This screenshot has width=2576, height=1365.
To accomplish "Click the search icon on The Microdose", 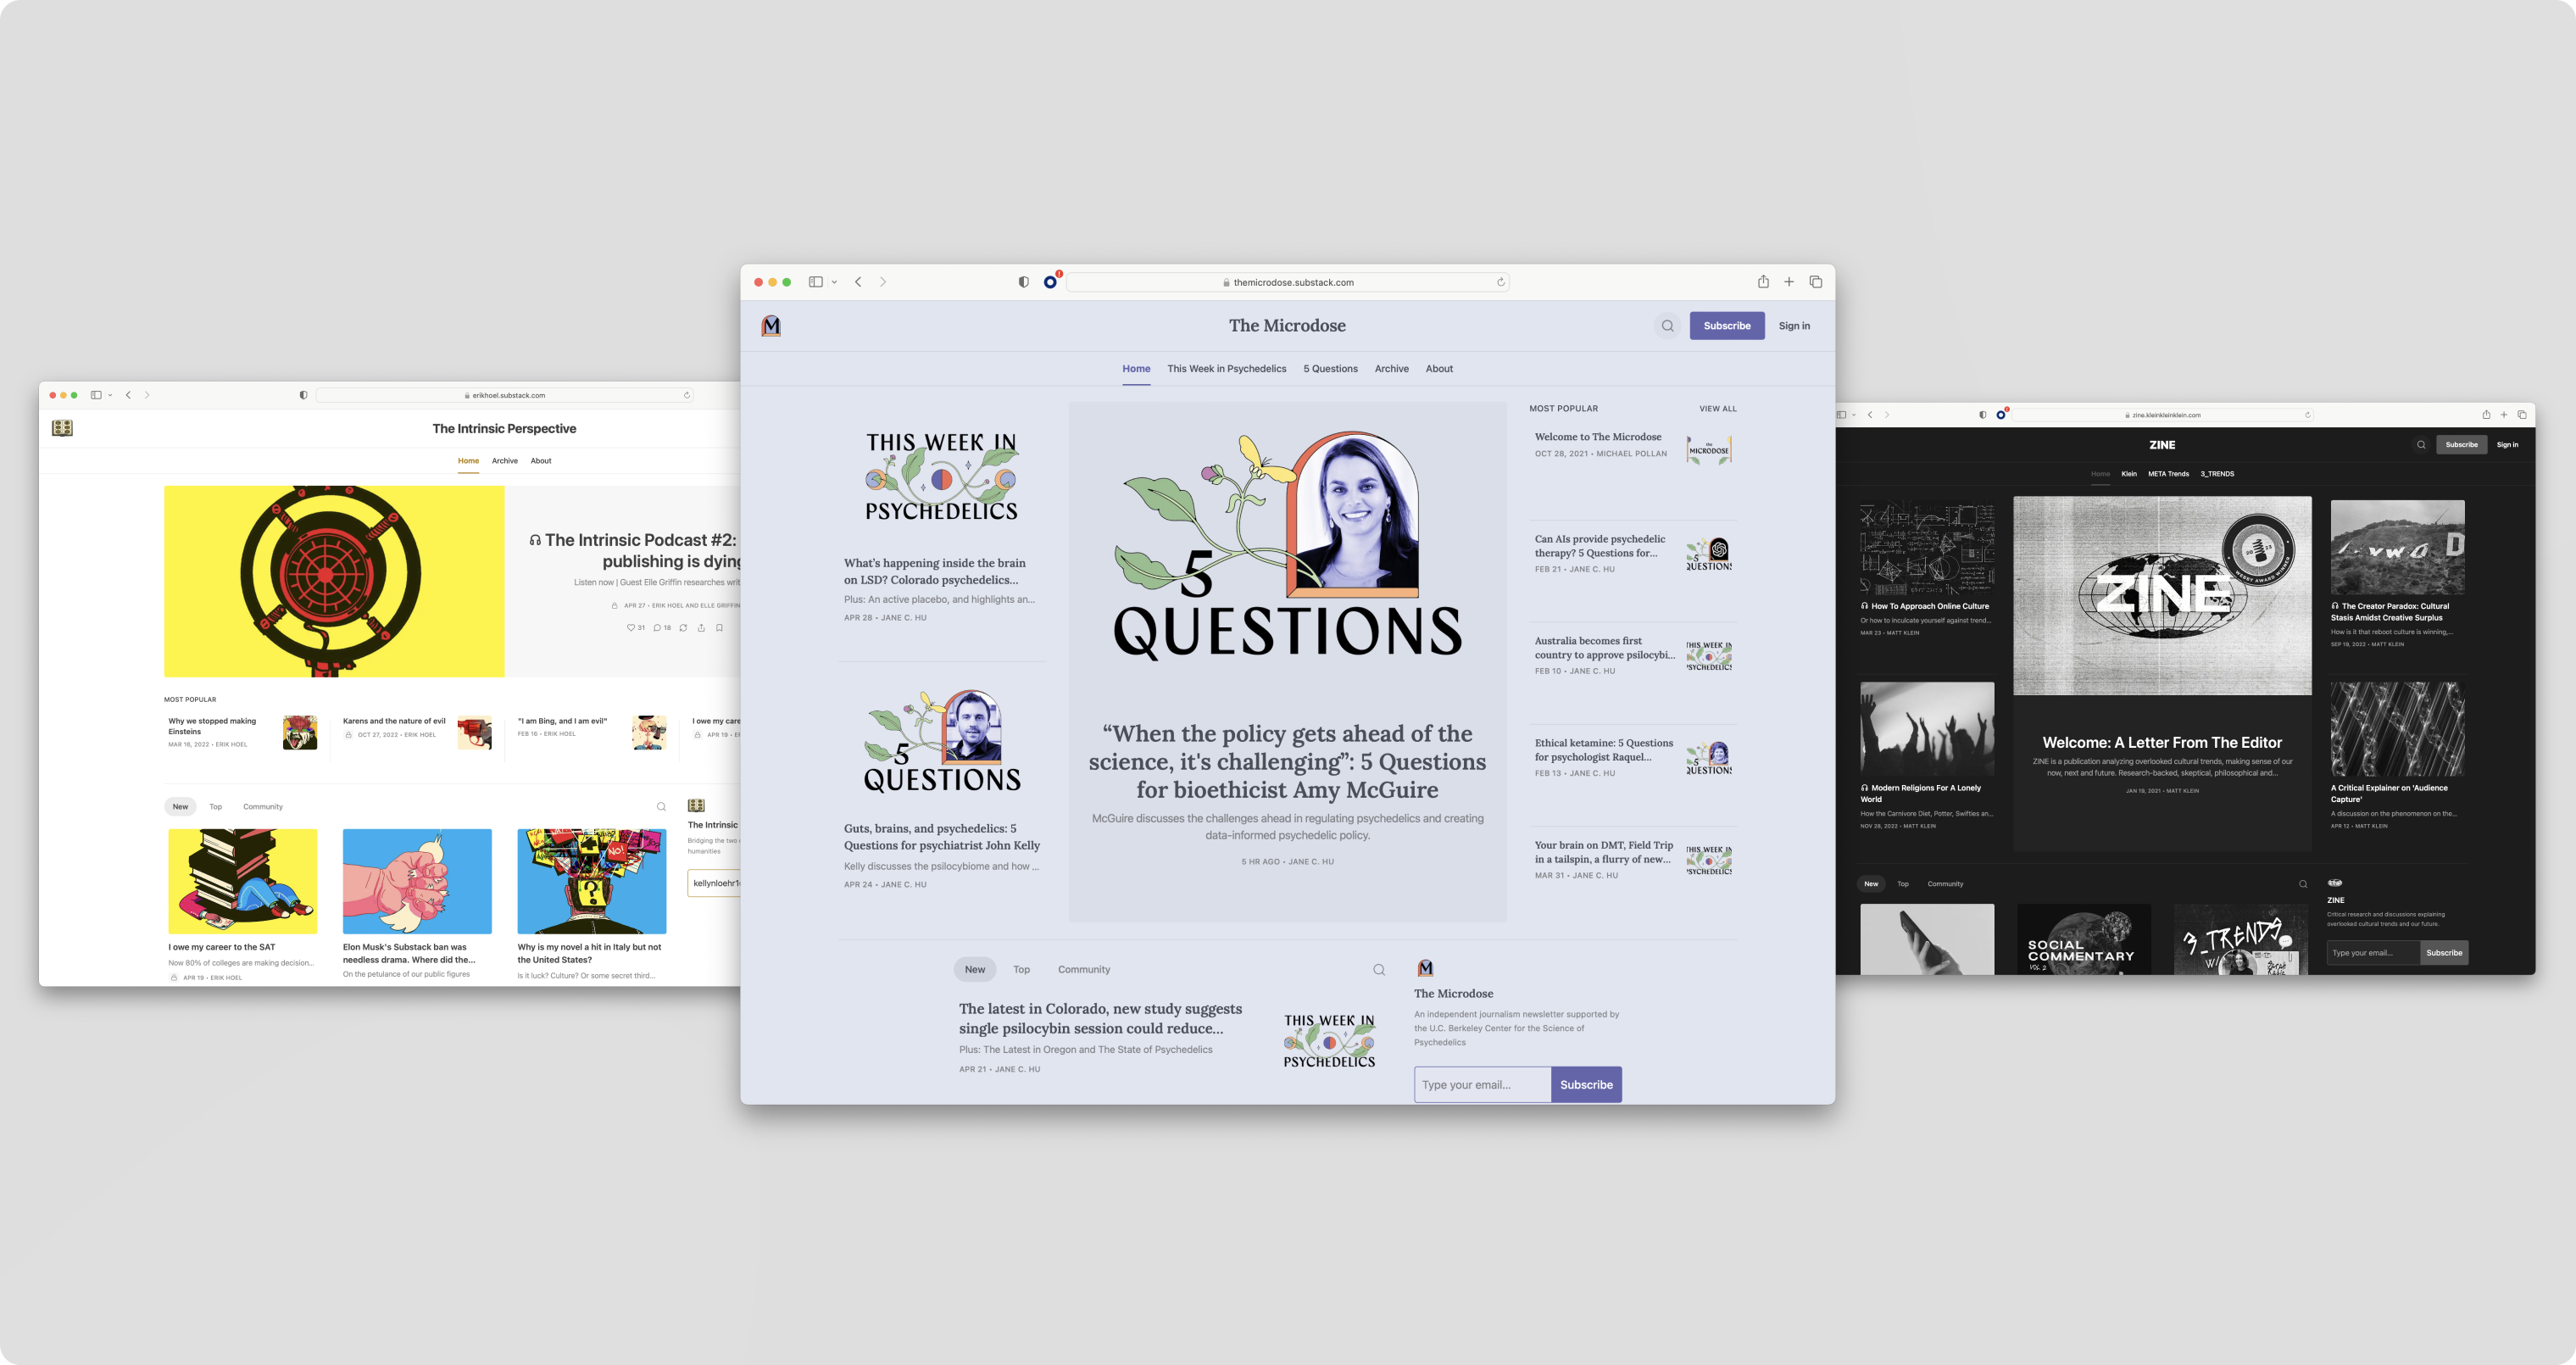I will tap(1668, 326).
